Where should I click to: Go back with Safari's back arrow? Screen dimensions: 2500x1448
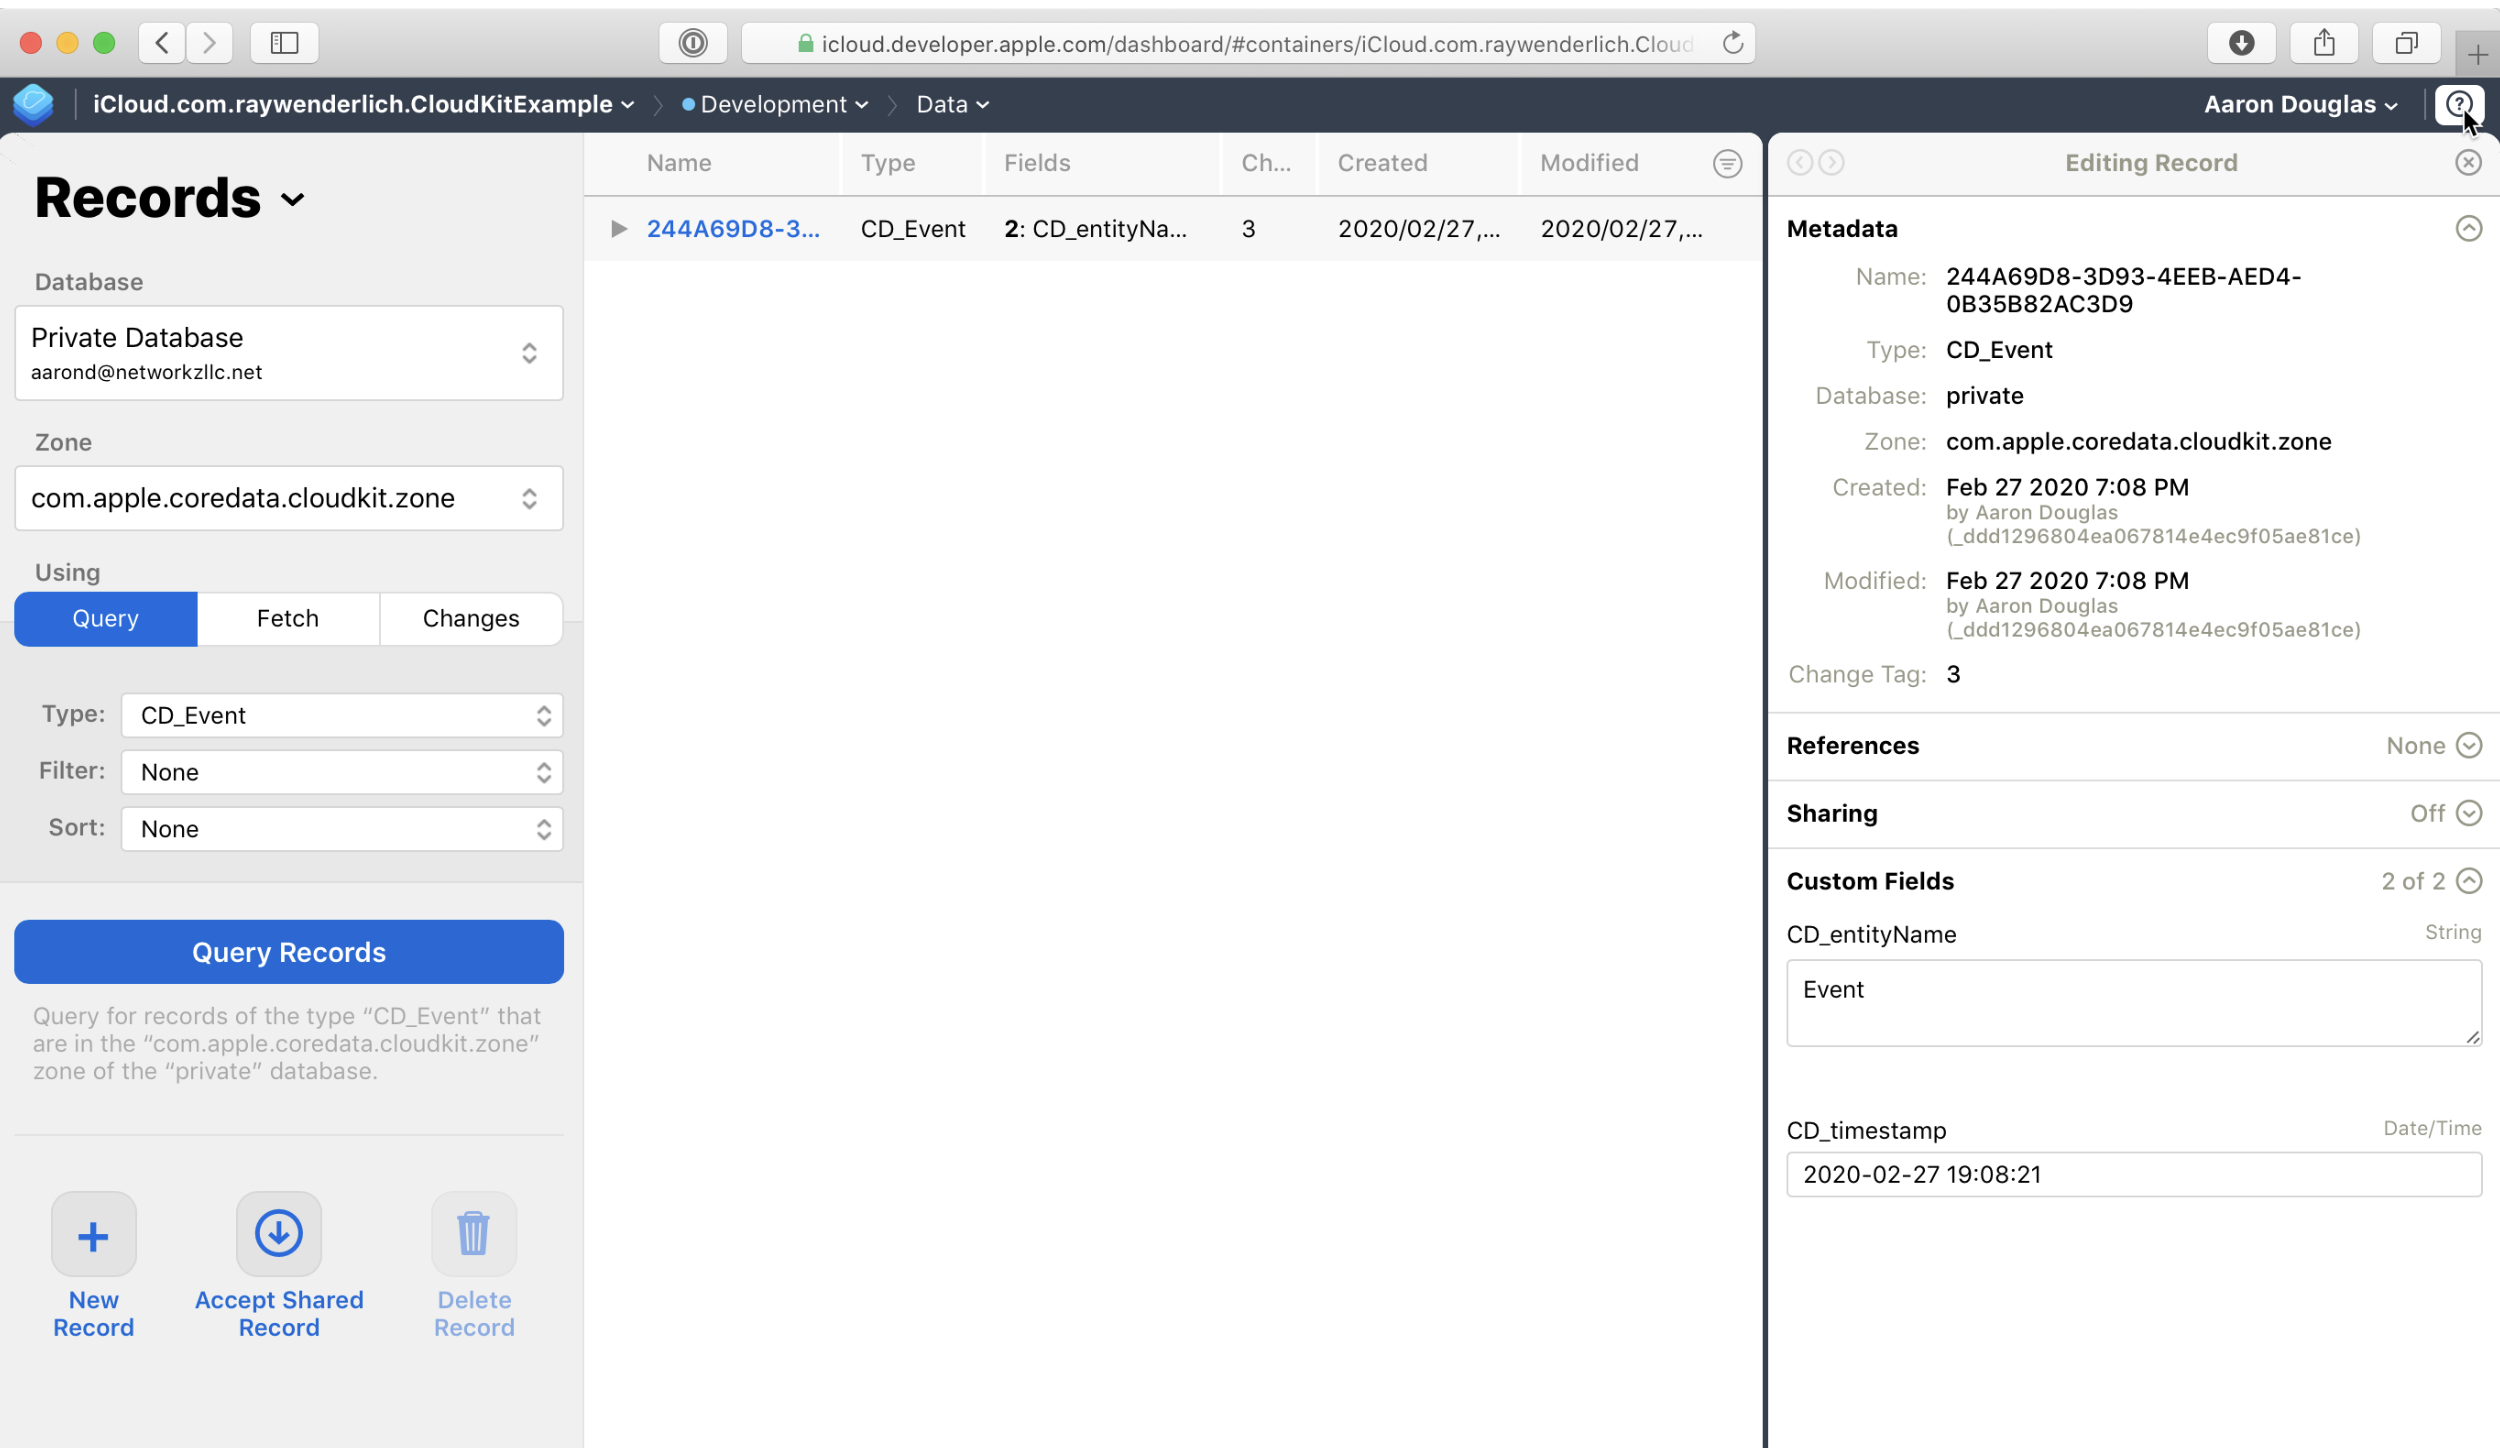[x=163, y=43]
